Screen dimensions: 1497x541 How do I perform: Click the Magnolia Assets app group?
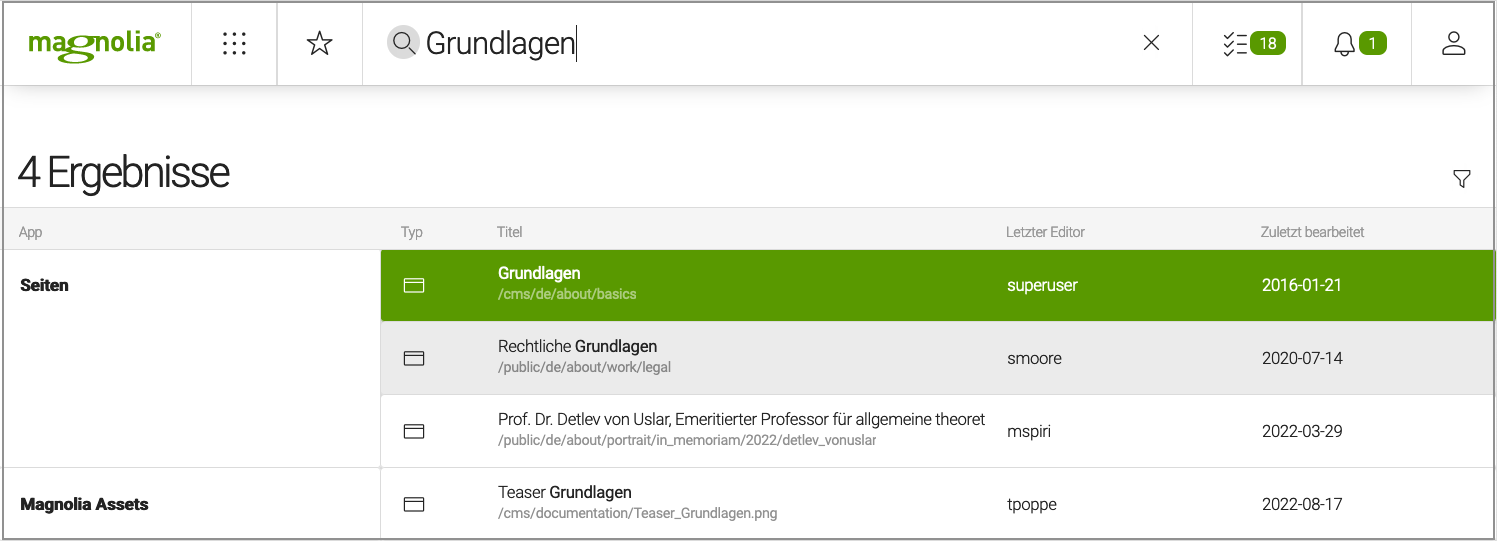point(84,505)
